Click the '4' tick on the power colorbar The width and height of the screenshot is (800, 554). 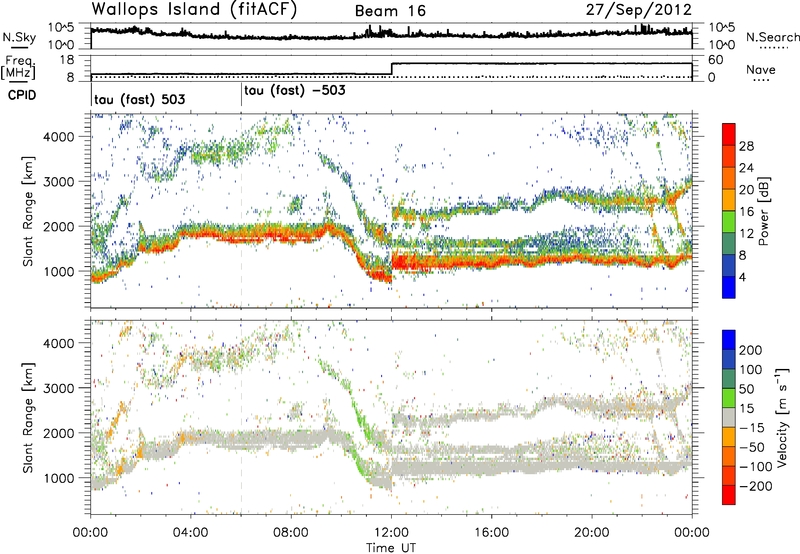742,277
